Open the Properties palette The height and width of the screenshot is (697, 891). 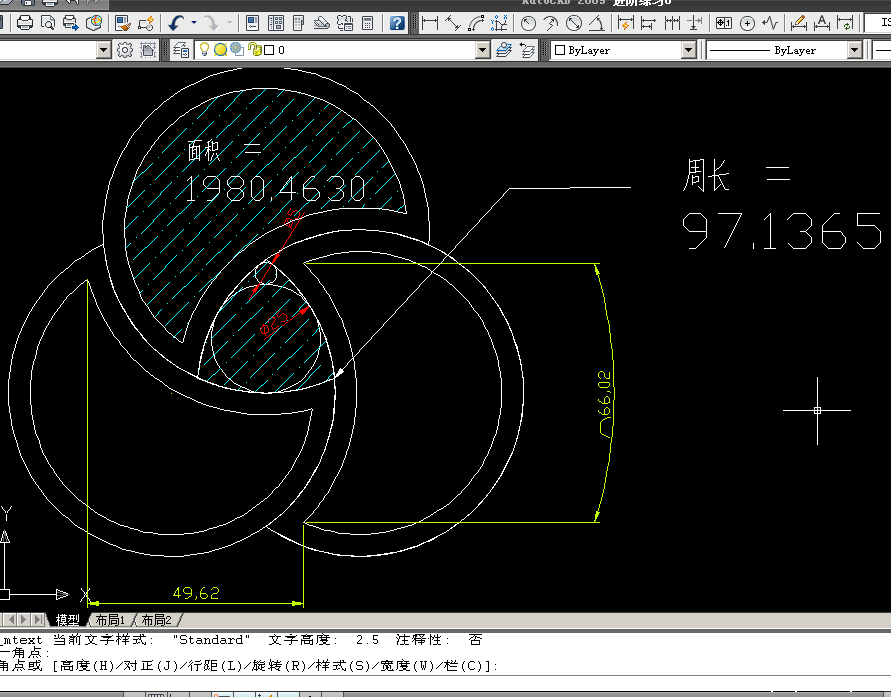coord(252,23)
